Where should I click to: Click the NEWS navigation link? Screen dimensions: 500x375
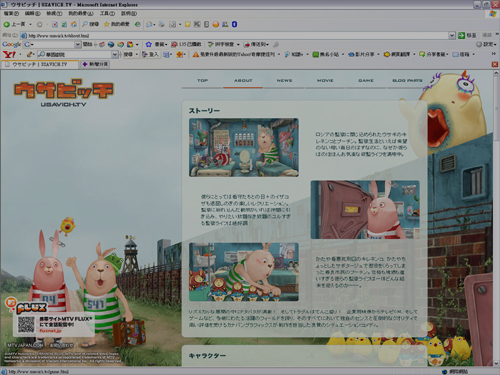pos(284,81)
